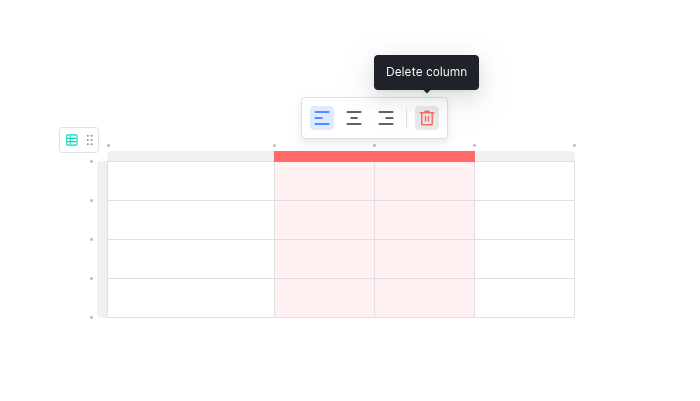The image size is (700, 401).
Task: Select the align left icon
Action: point(322,118)
